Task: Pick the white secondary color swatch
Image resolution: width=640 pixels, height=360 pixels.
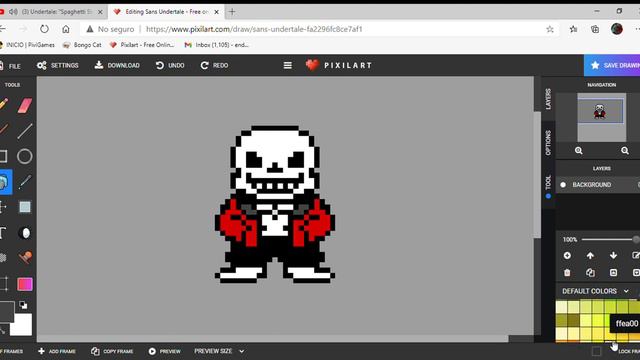Action: tap(21, 326)
